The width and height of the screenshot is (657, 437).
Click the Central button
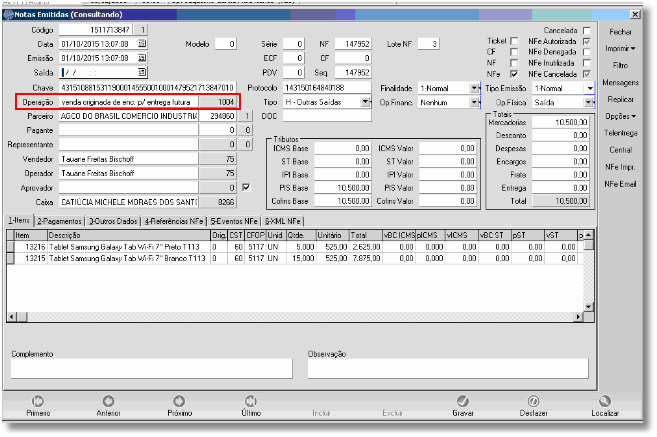click(620, 150)
